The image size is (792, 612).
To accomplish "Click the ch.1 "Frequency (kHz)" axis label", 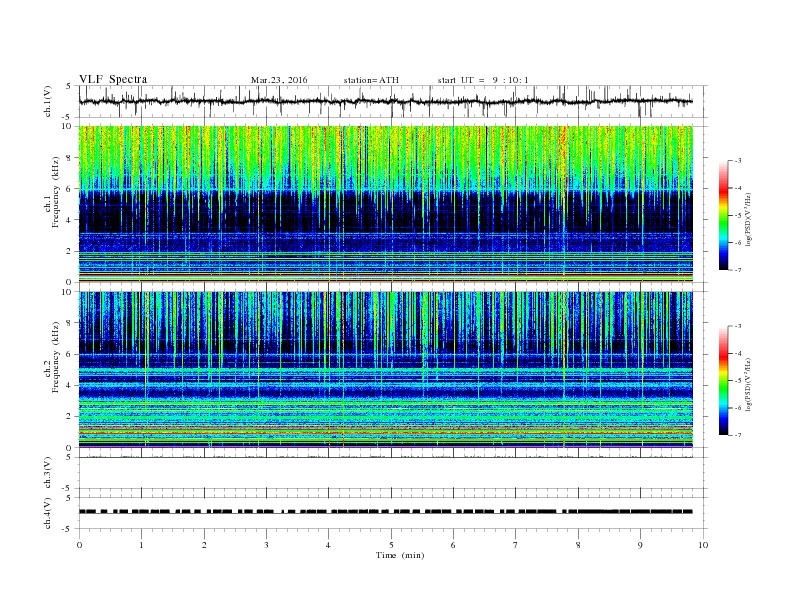I will coord(56,192).
